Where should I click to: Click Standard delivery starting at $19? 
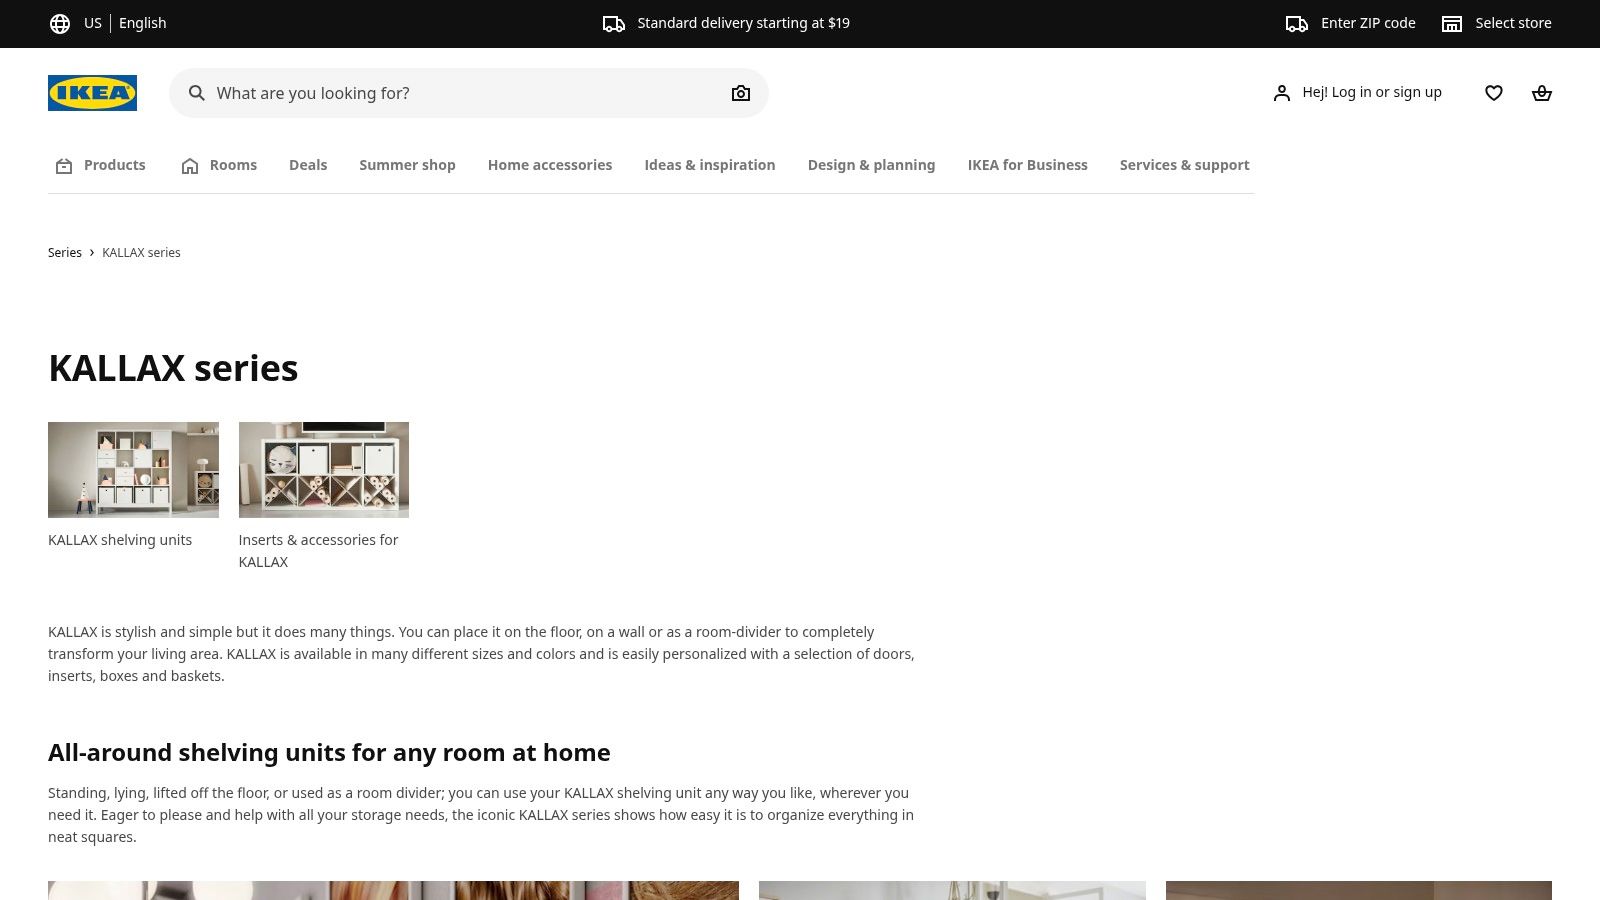[x=743, y=23]
